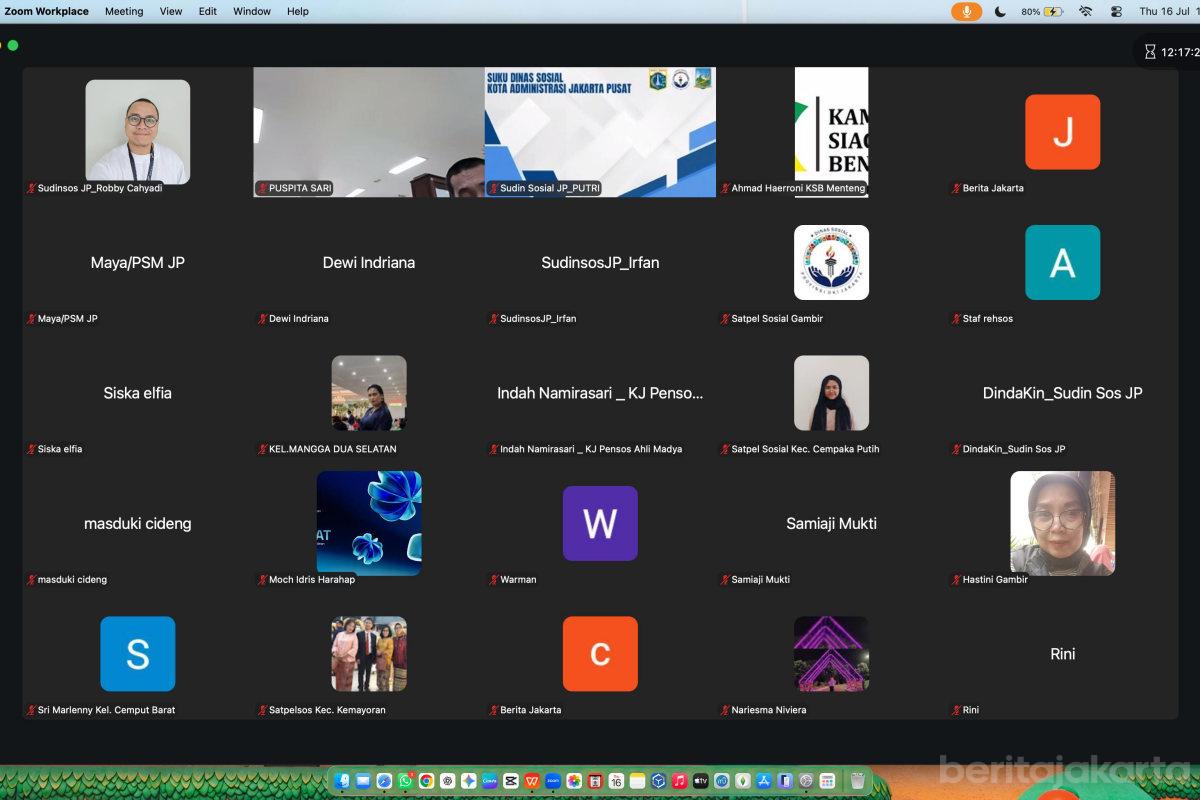Open the App Store dock icon
Viewport: 1200px width, 800px height.
click(763, 780)
